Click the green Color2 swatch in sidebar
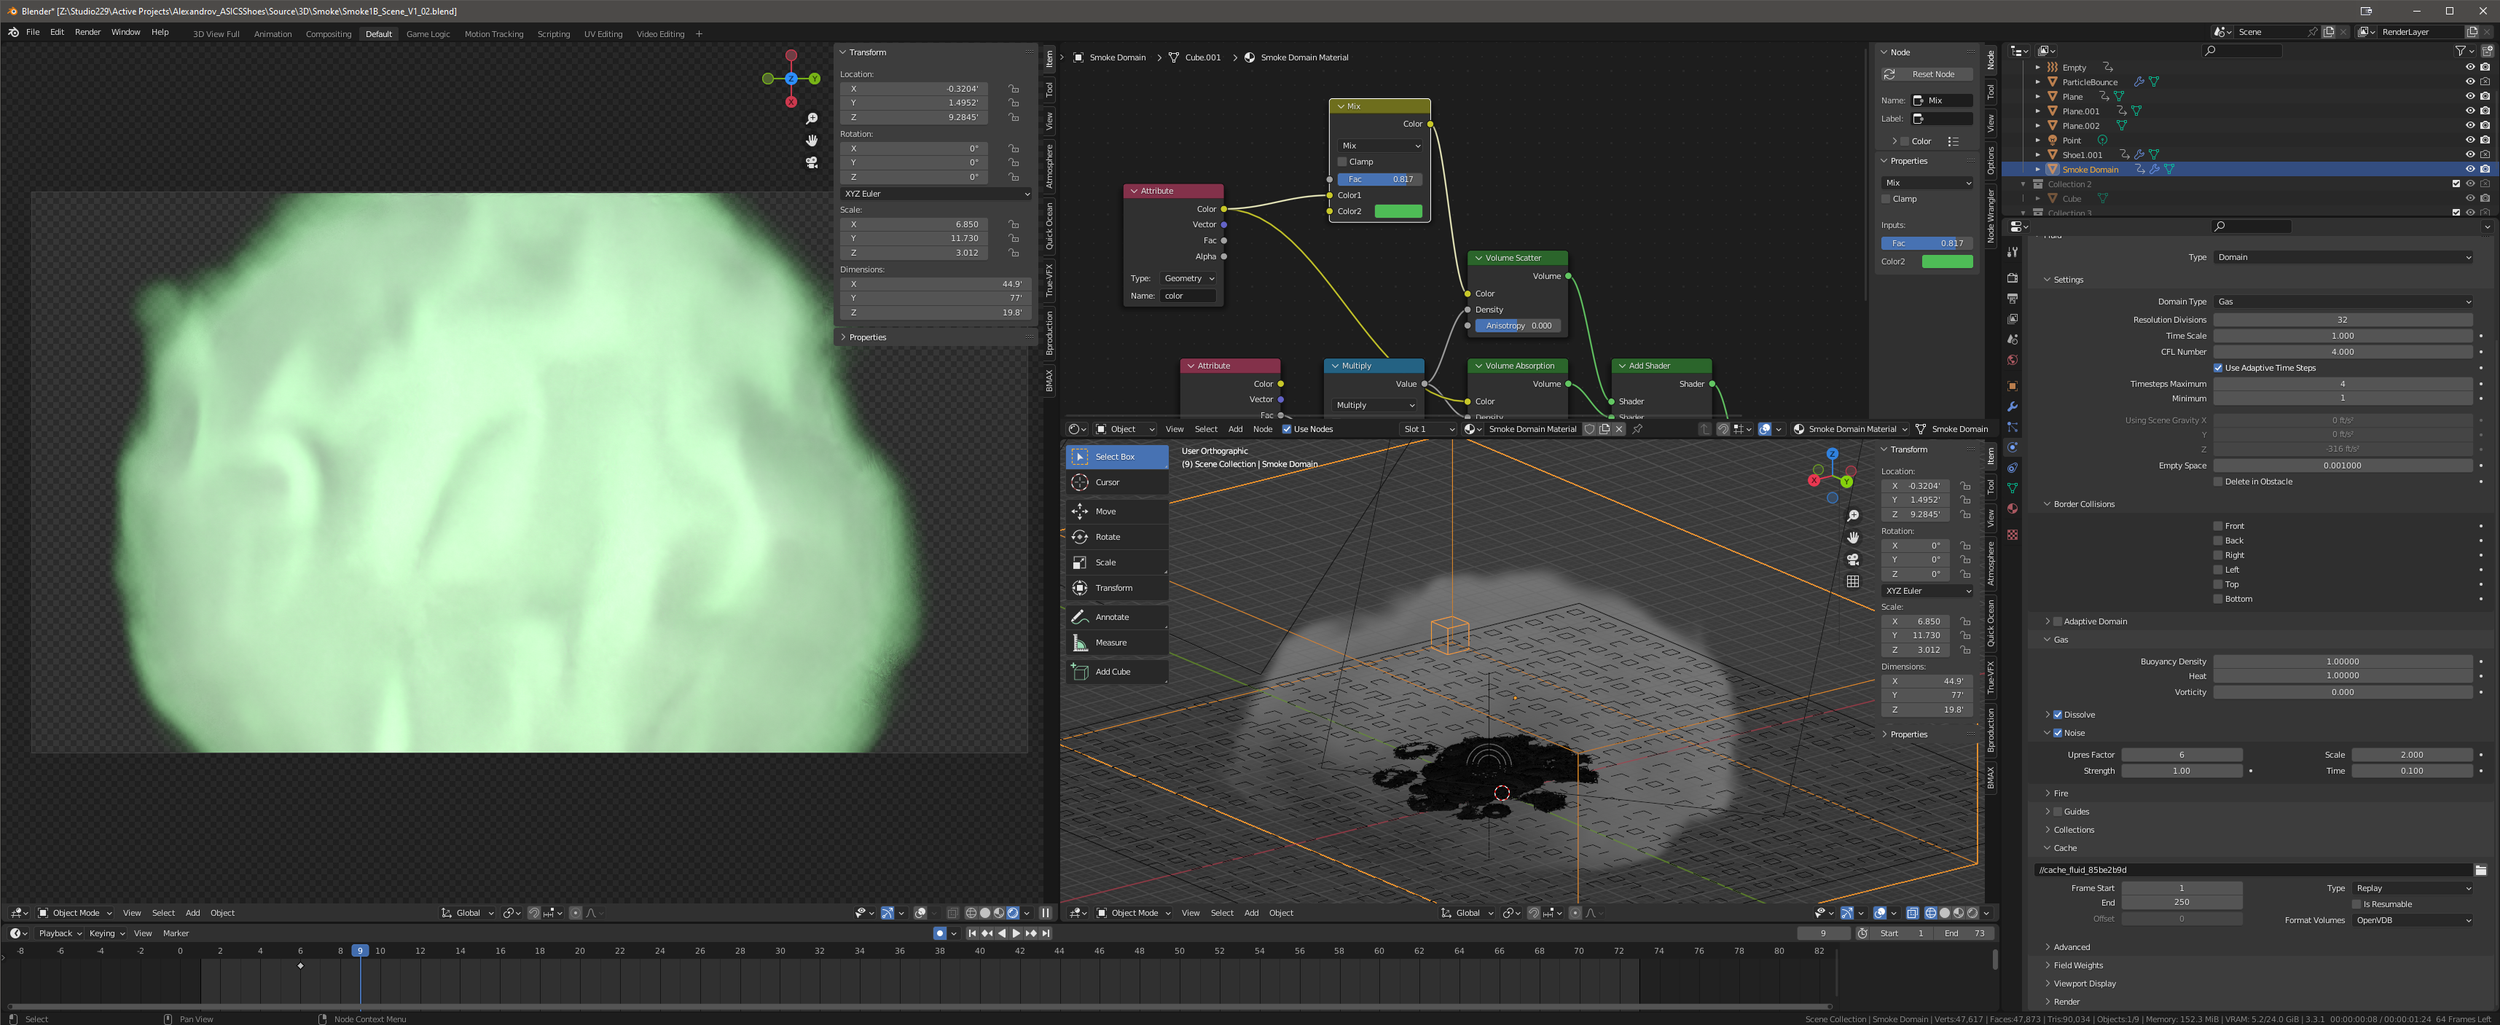This screenshot has height=1025, width=2500. [x=1947, y=262]
